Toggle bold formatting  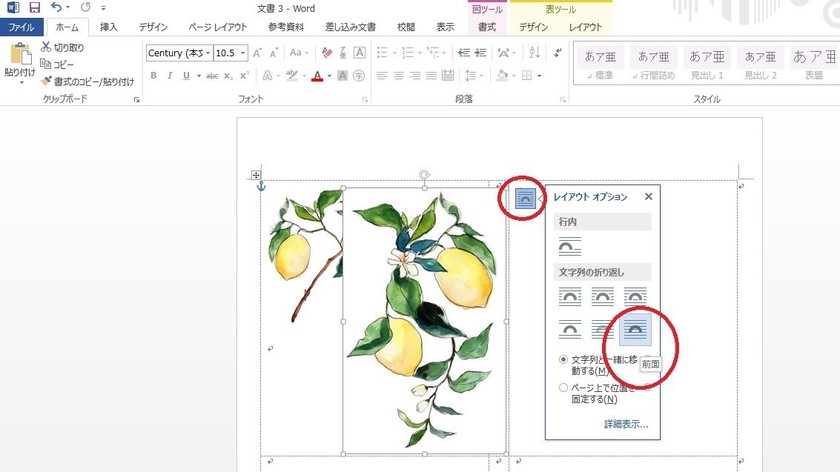click(154, 76)
